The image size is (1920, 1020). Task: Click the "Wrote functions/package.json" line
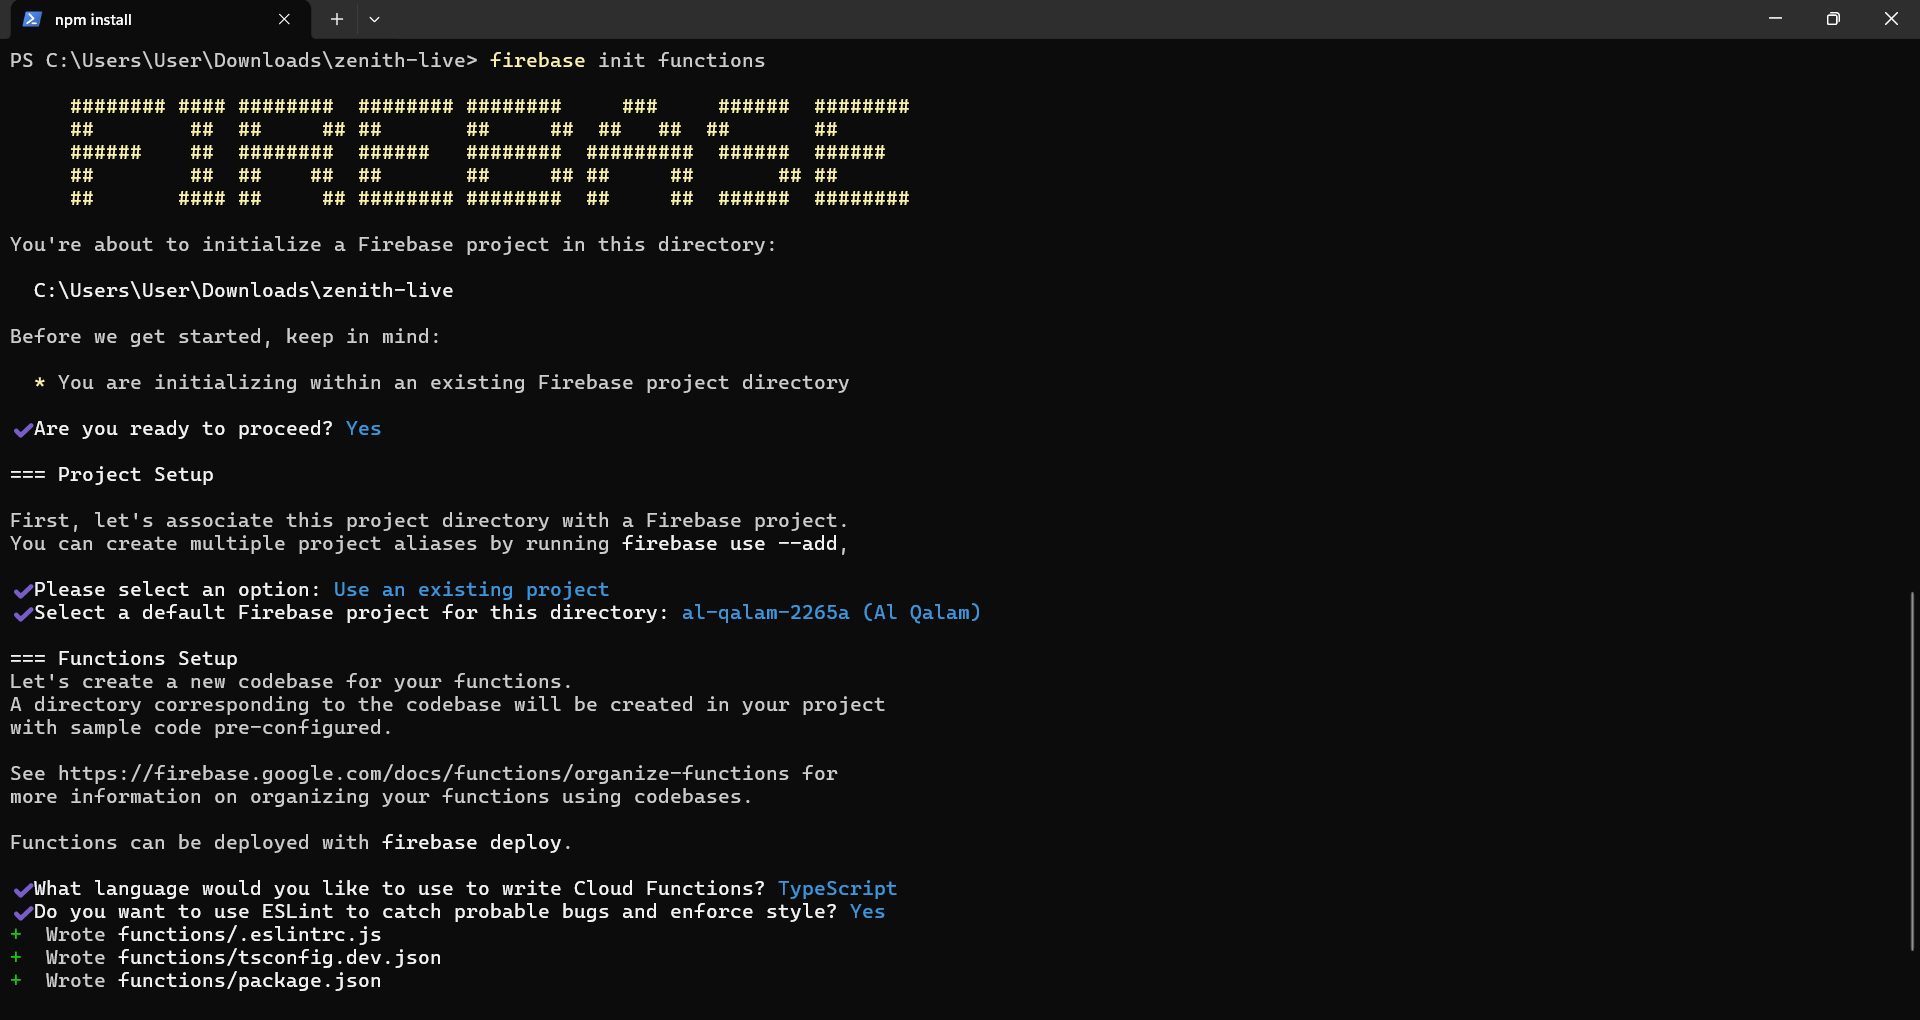point(213,981)
